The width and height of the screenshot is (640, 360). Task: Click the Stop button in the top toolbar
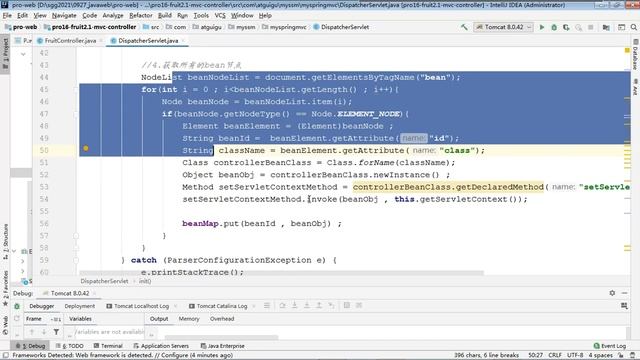[x=591, y=27]
